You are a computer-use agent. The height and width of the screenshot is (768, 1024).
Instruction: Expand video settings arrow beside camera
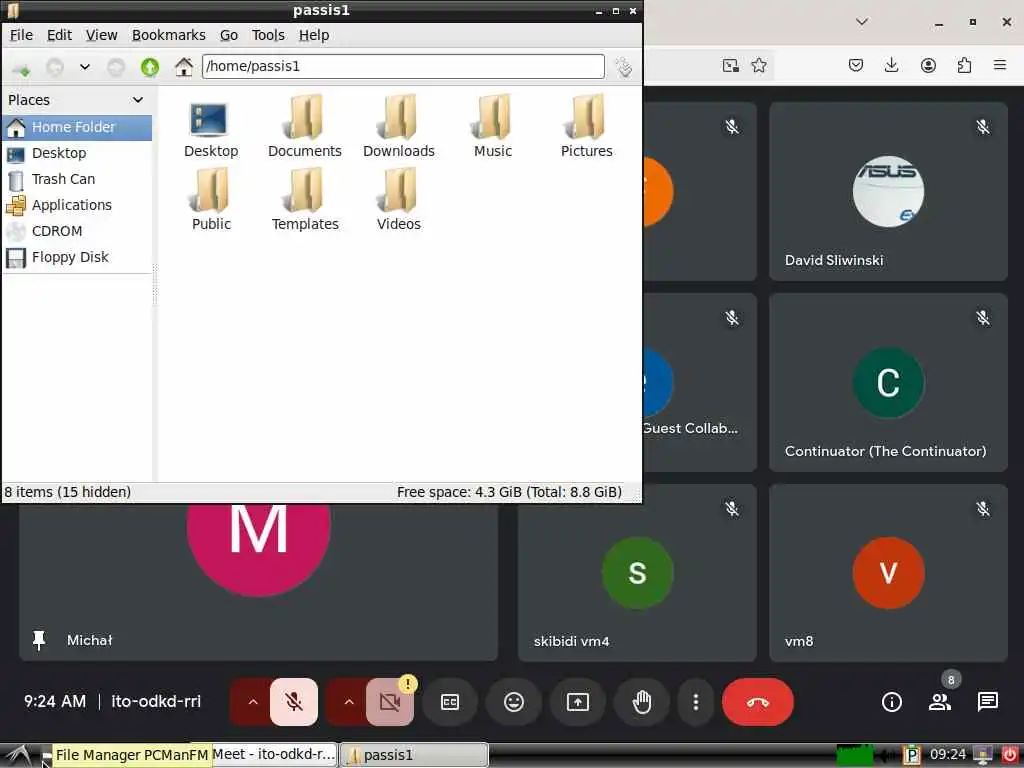click(x=349, y=702)
